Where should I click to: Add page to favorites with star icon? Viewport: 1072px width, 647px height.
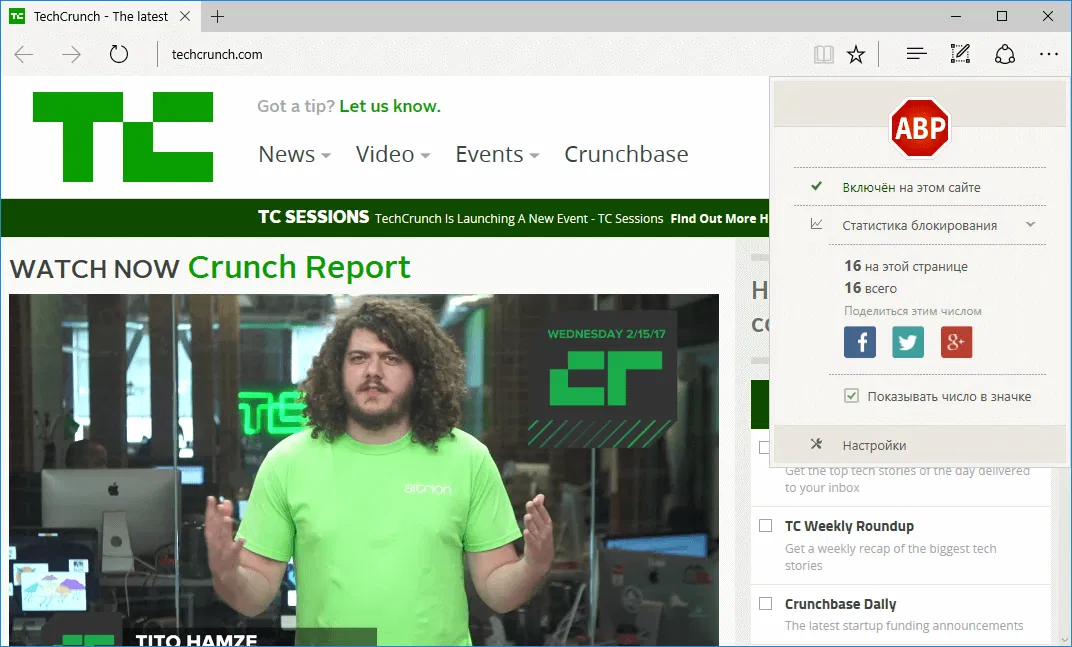click(856, 54)
